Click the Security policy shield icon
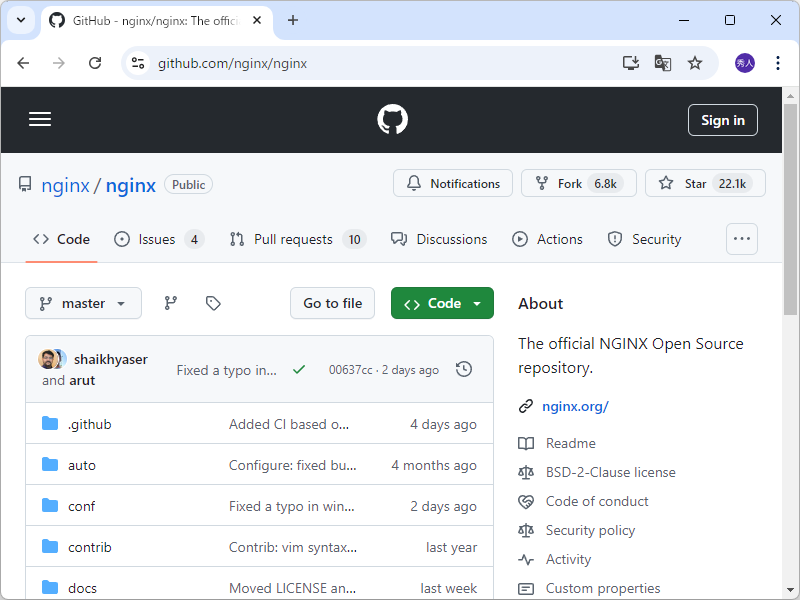Viewport: 800px width, 600px height. pos(526,530)
